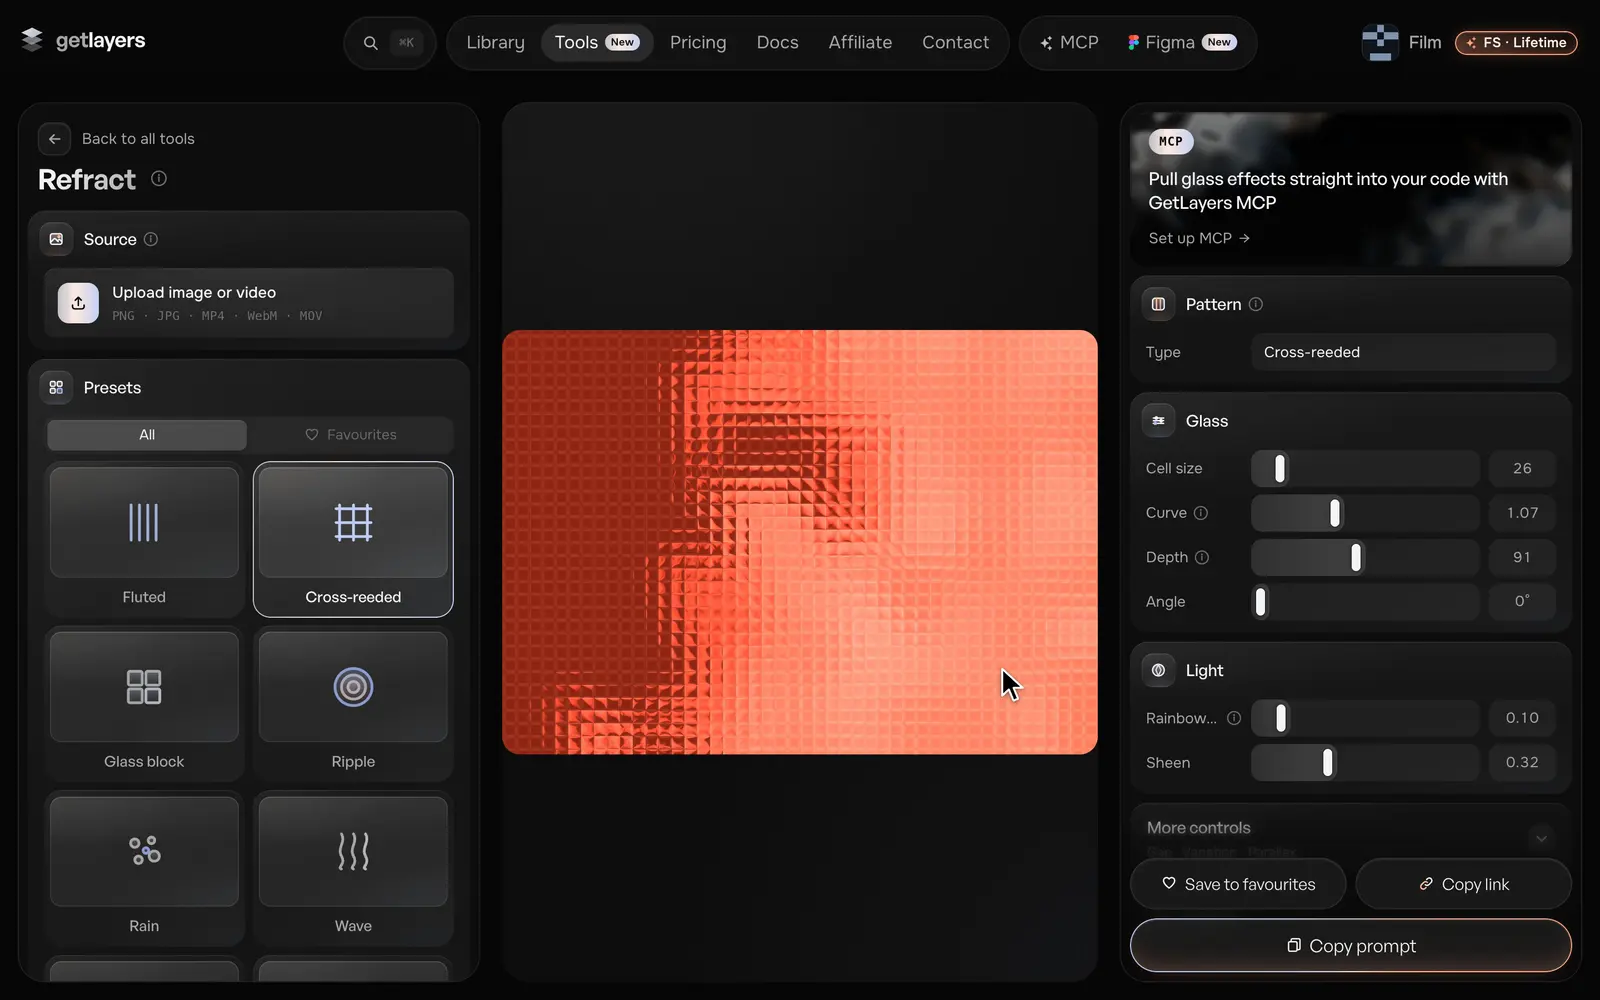The height and width of the screenshot is (1000, 1600).
Task: Click the Depth slider handle
Action: click(1356, 557)
